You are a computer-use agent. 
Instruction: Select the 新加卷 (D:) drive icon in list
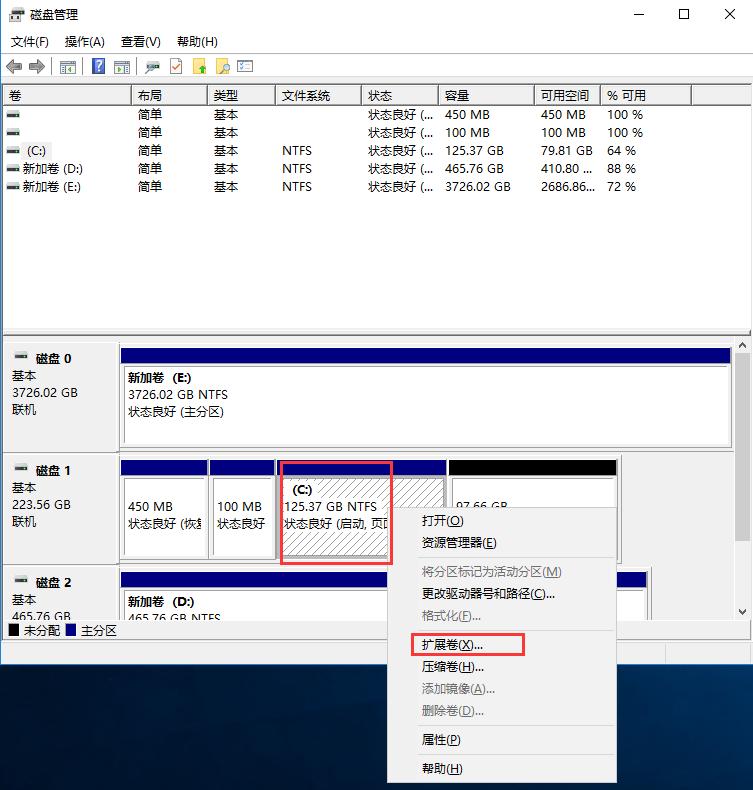point(13,169)
